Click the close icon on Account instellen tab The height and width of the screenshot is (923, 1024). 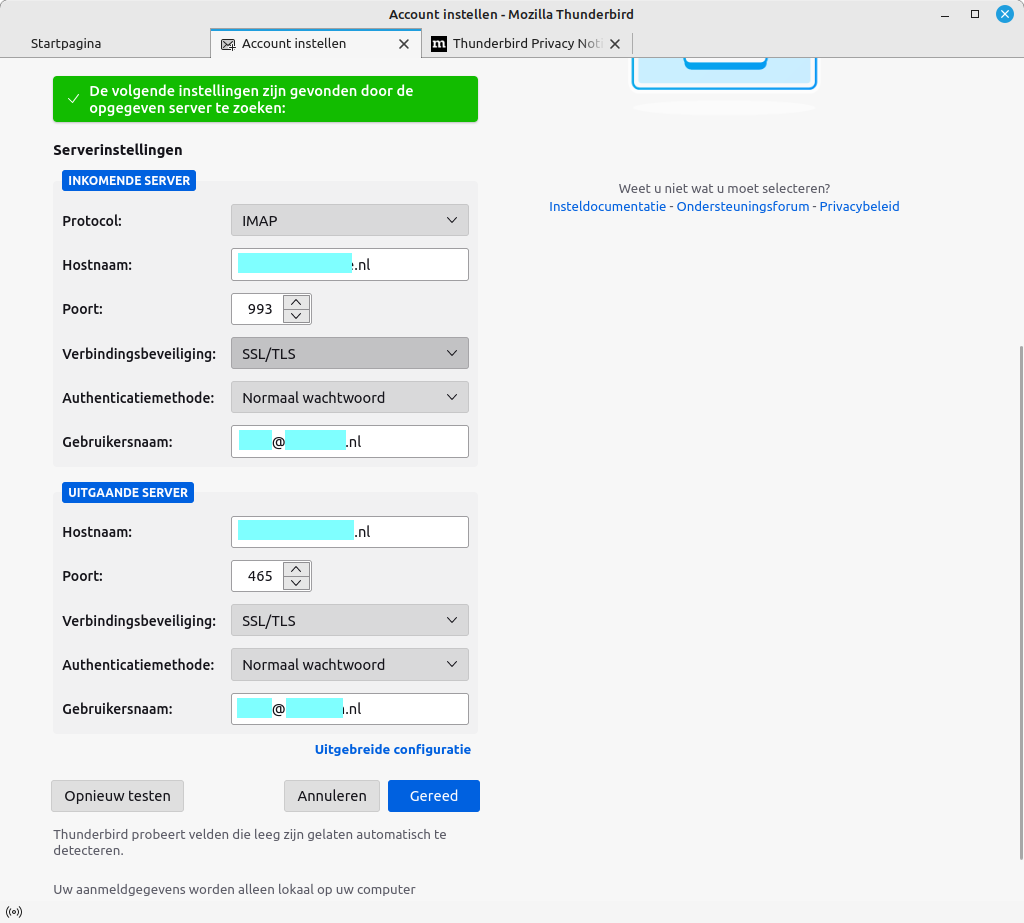point(404,44)
